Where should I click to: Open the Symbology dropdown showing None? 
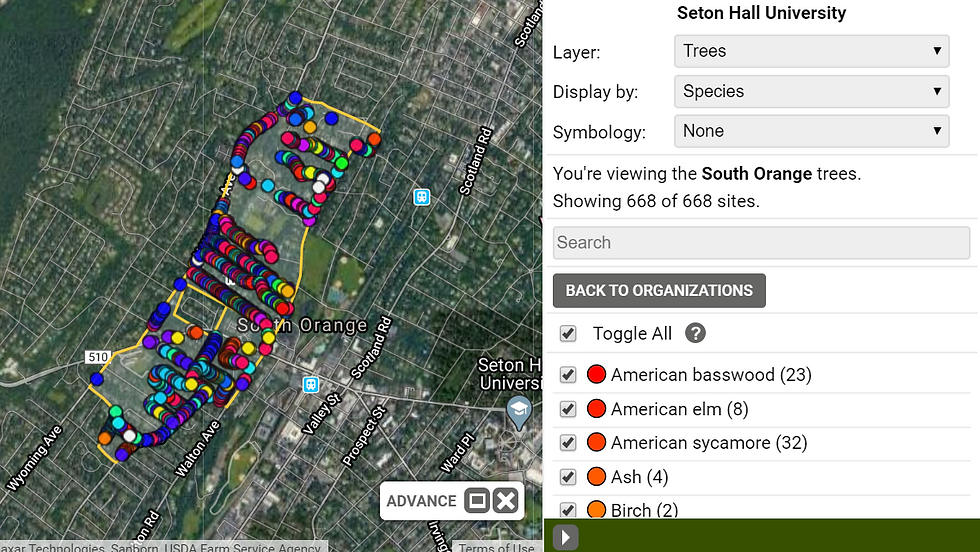pyautogui.click(x=811, y=131)
